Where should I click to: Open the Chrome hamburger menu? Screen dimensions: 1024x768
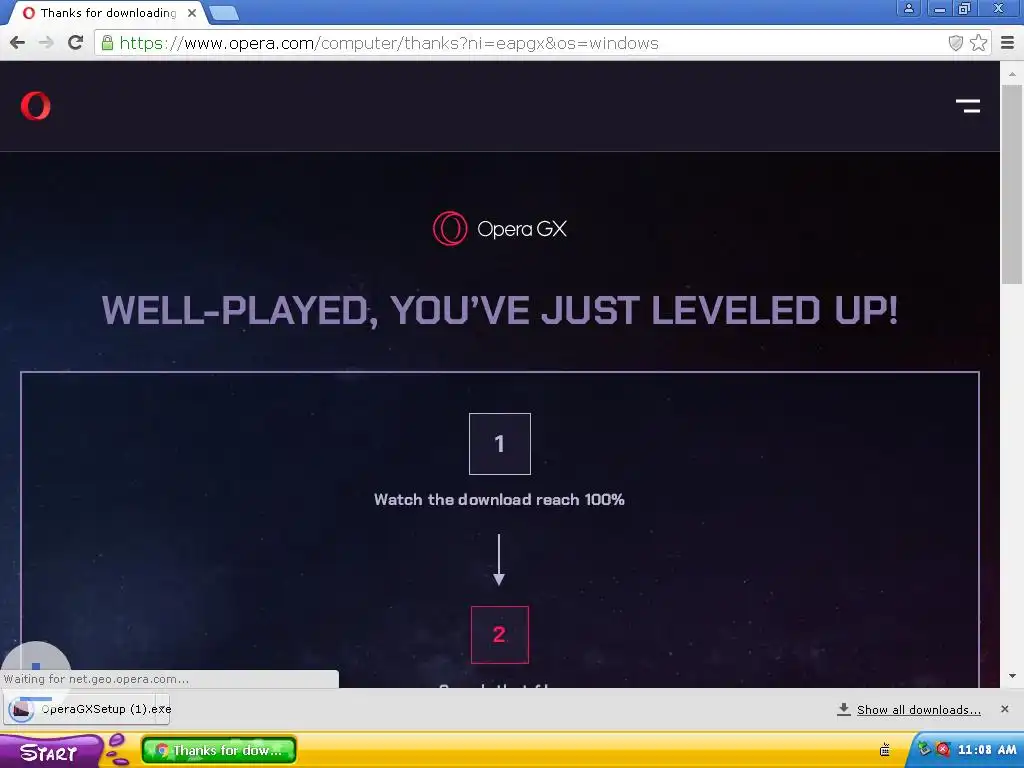click(x=1008, y=43)
